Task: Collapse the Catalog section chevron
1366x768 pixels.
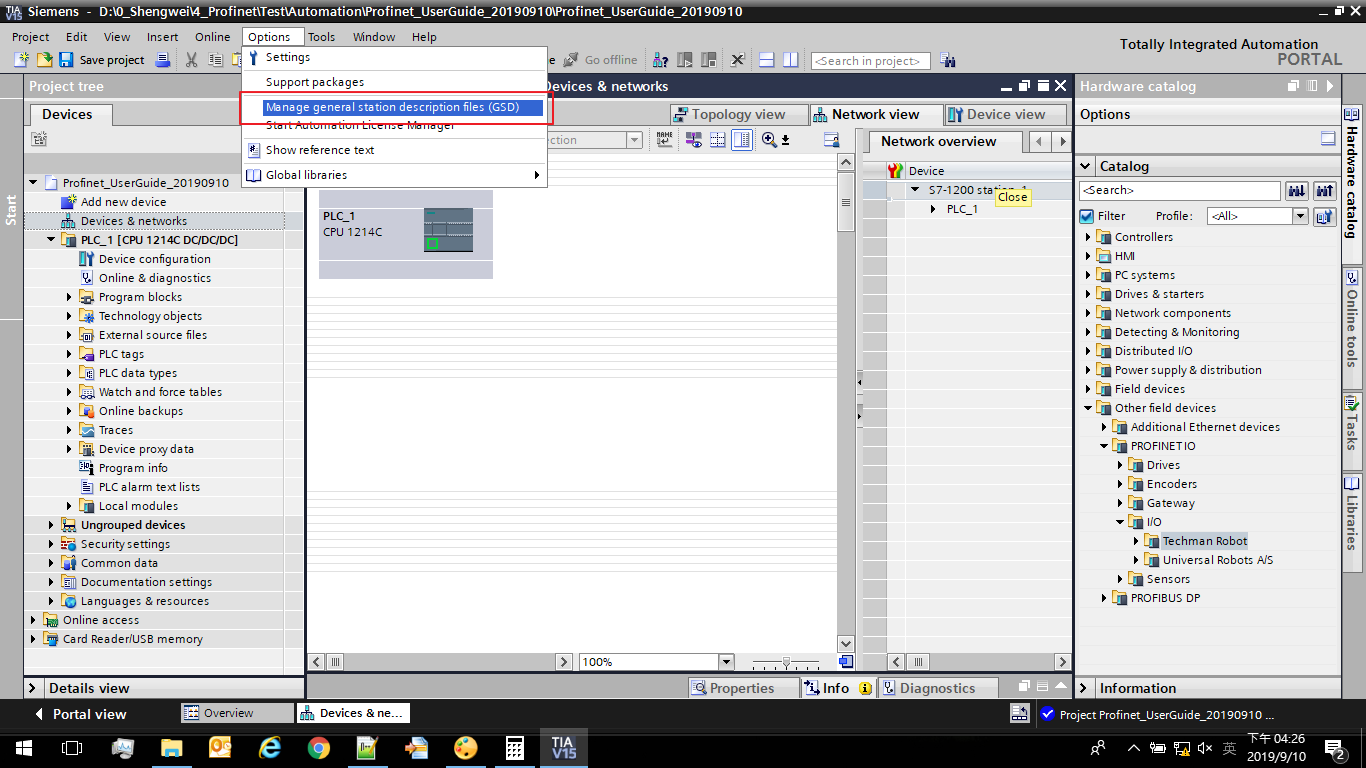Action: pos(1087,166)
